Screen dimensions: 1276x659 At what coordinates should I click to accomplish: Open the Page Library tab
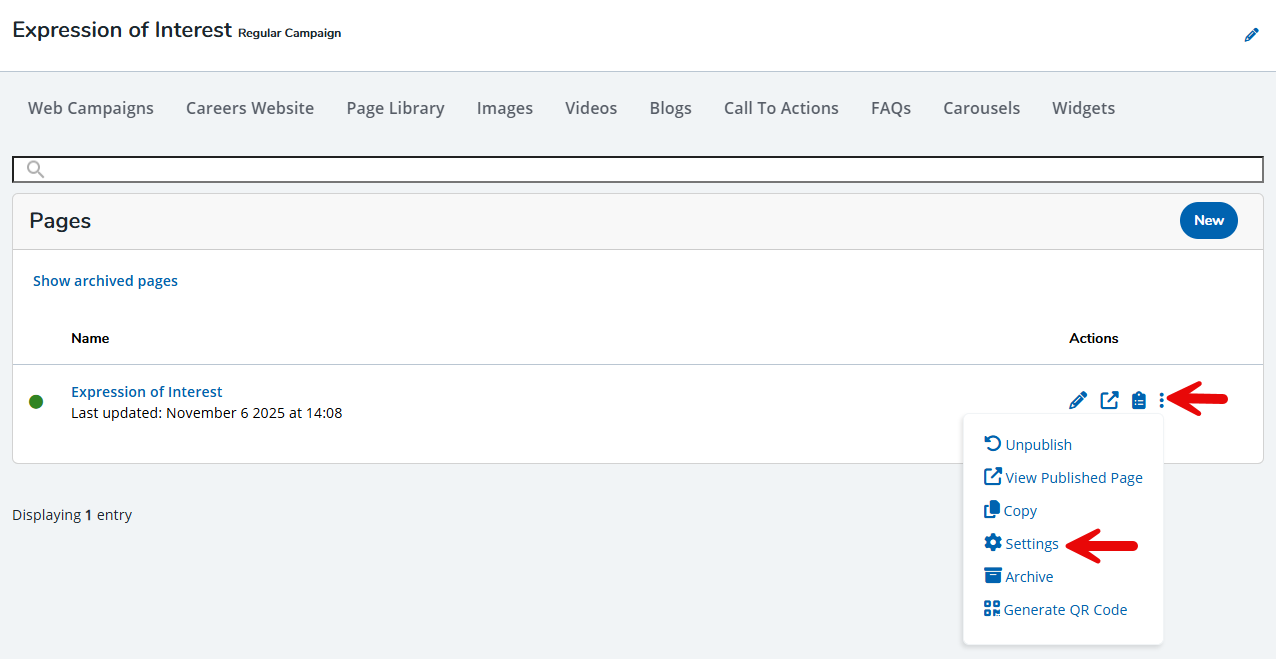point(395,108)
